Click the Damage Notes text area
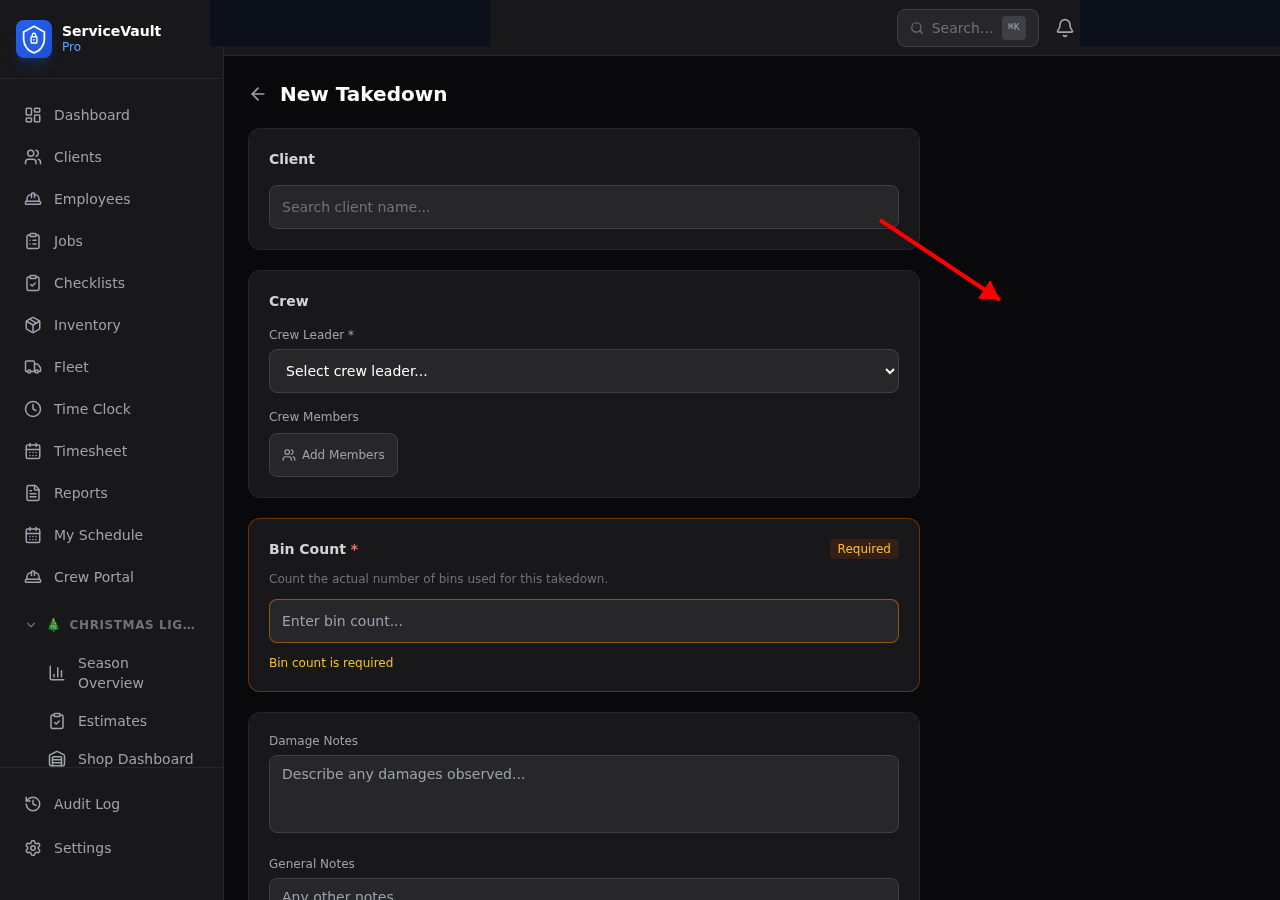1280x900 pixels. coord(584,794)
